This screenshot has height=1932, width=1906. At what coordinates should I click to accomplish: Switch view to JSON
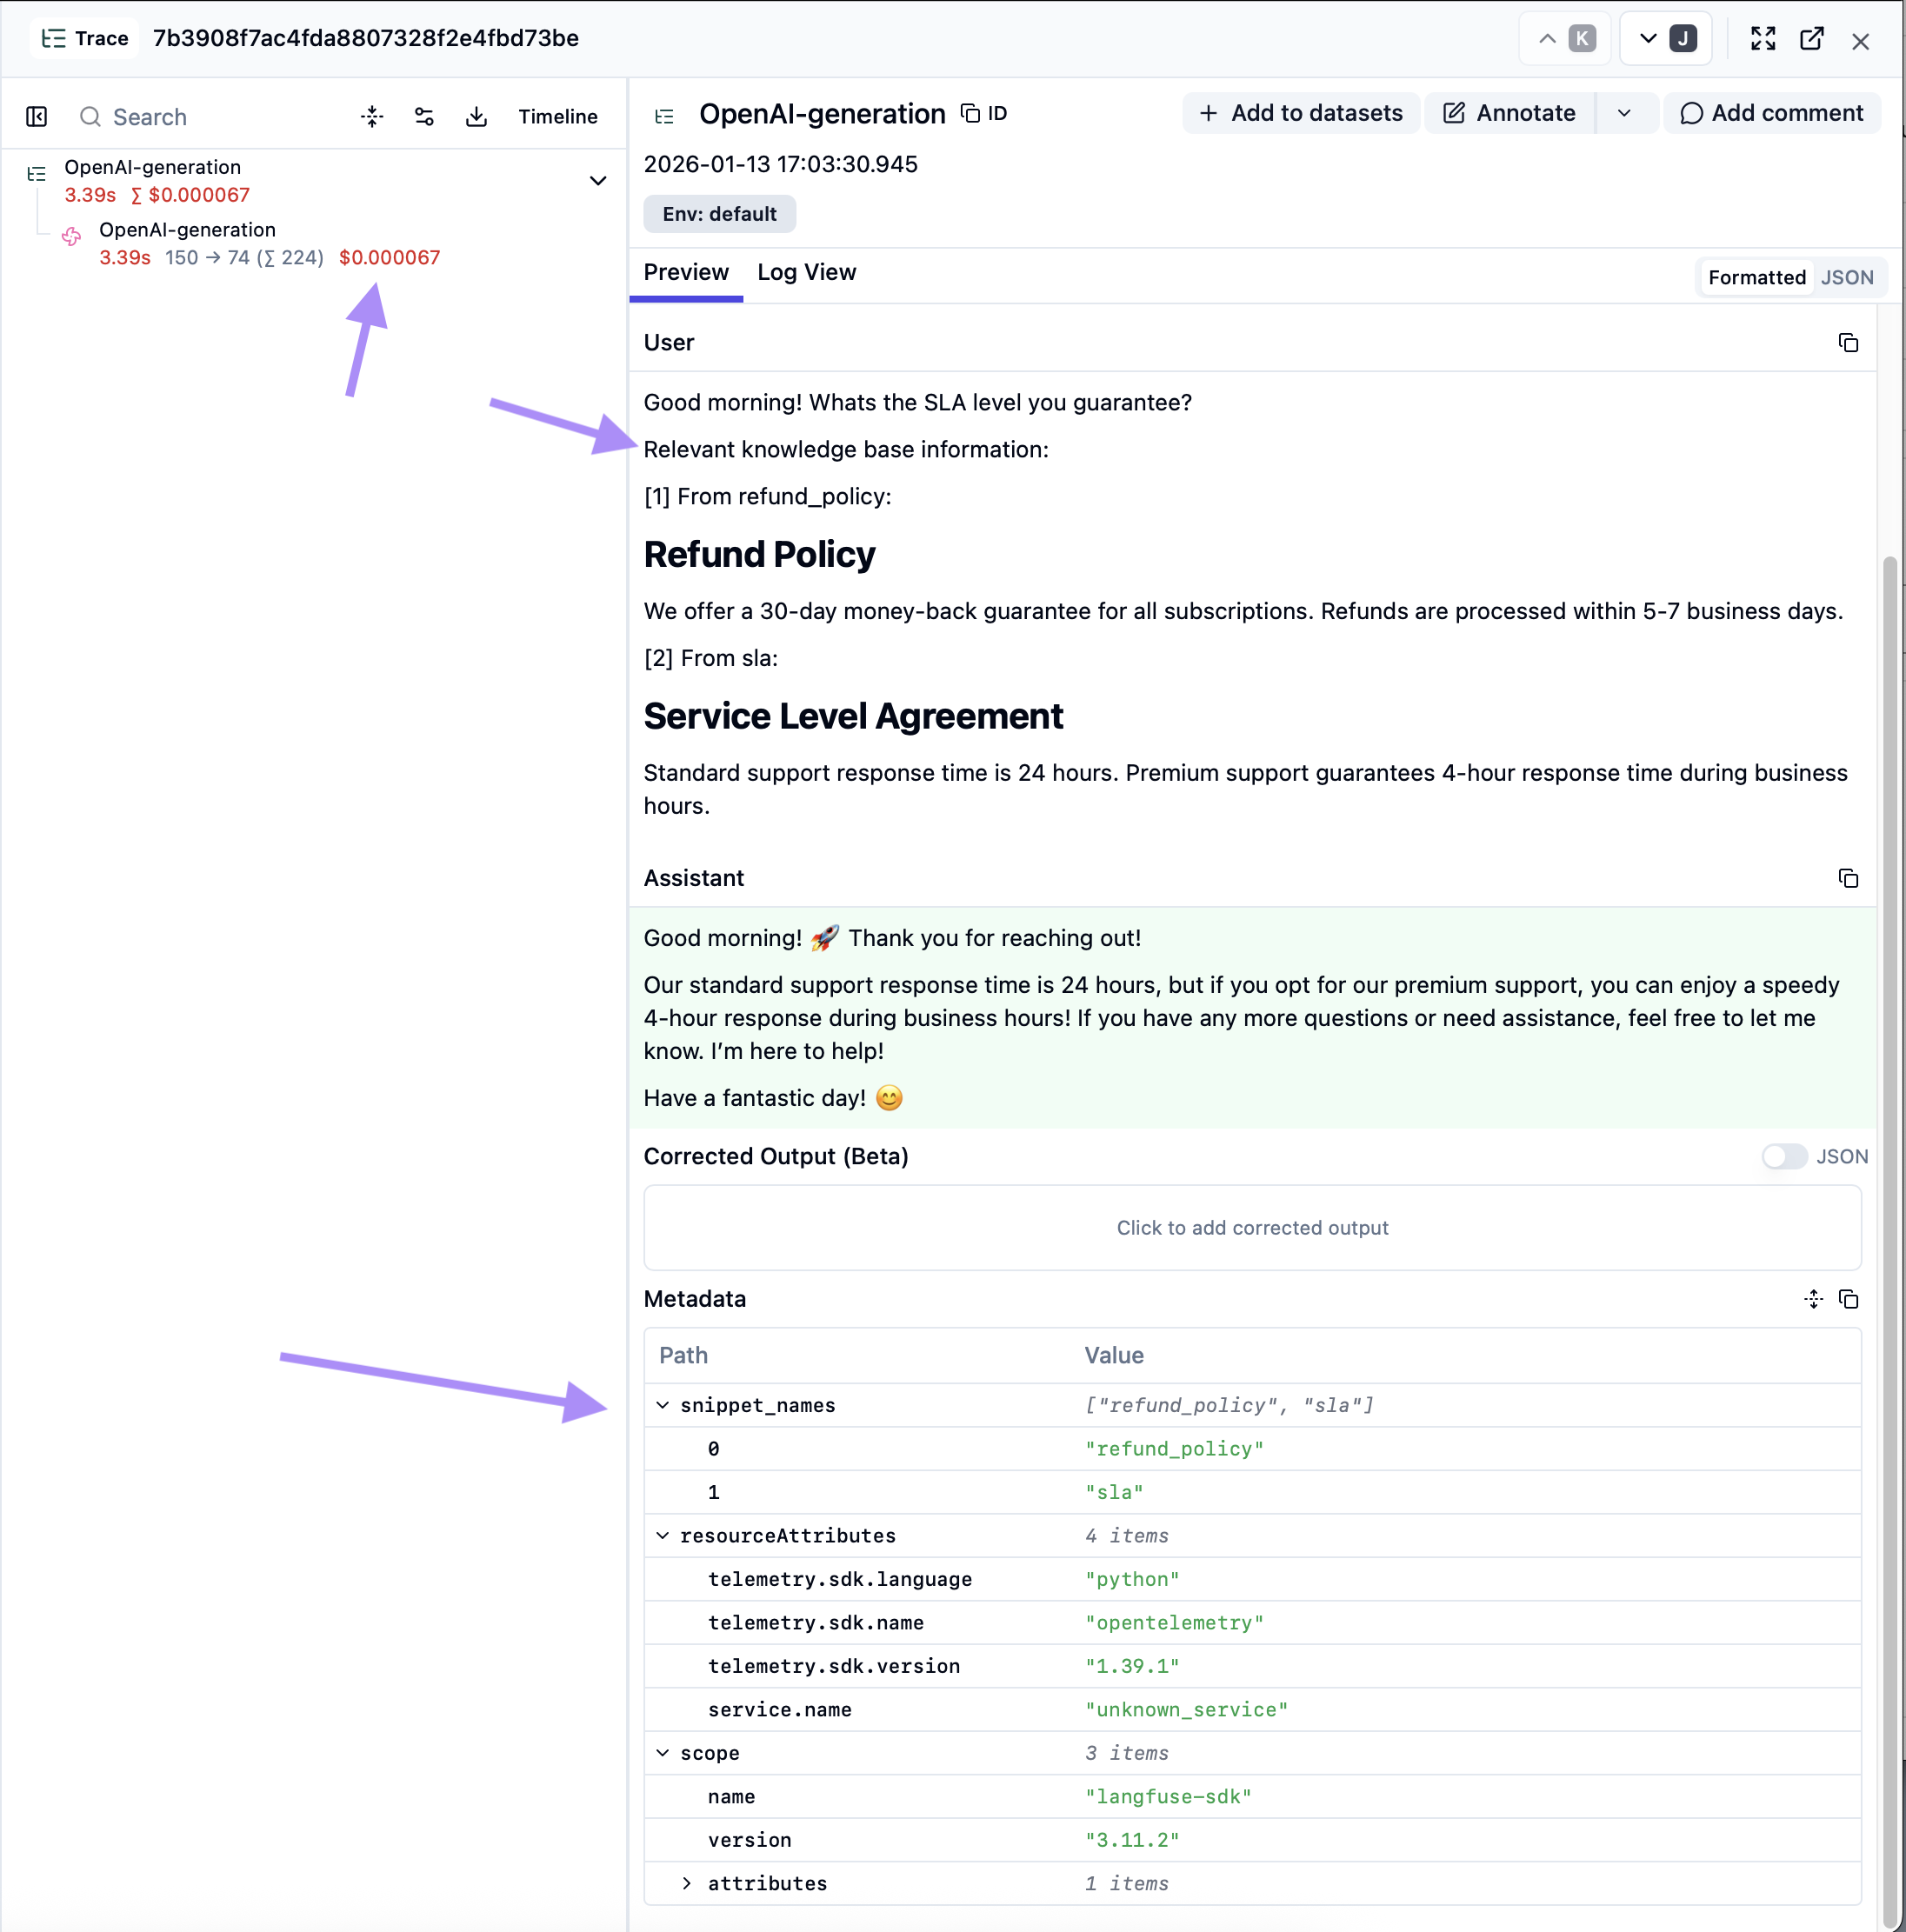(x=1847, y=278)
